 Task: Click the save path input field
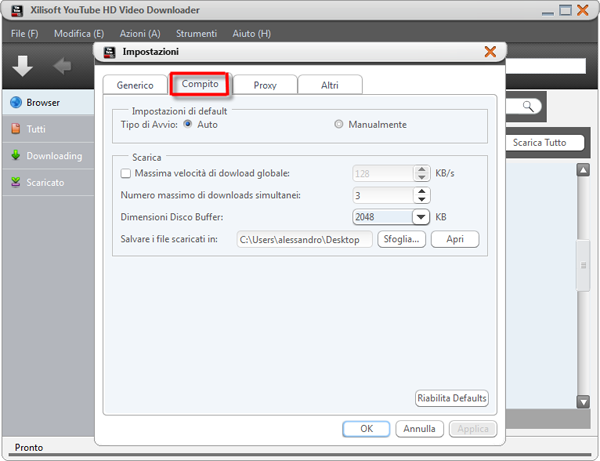(304, 239)
